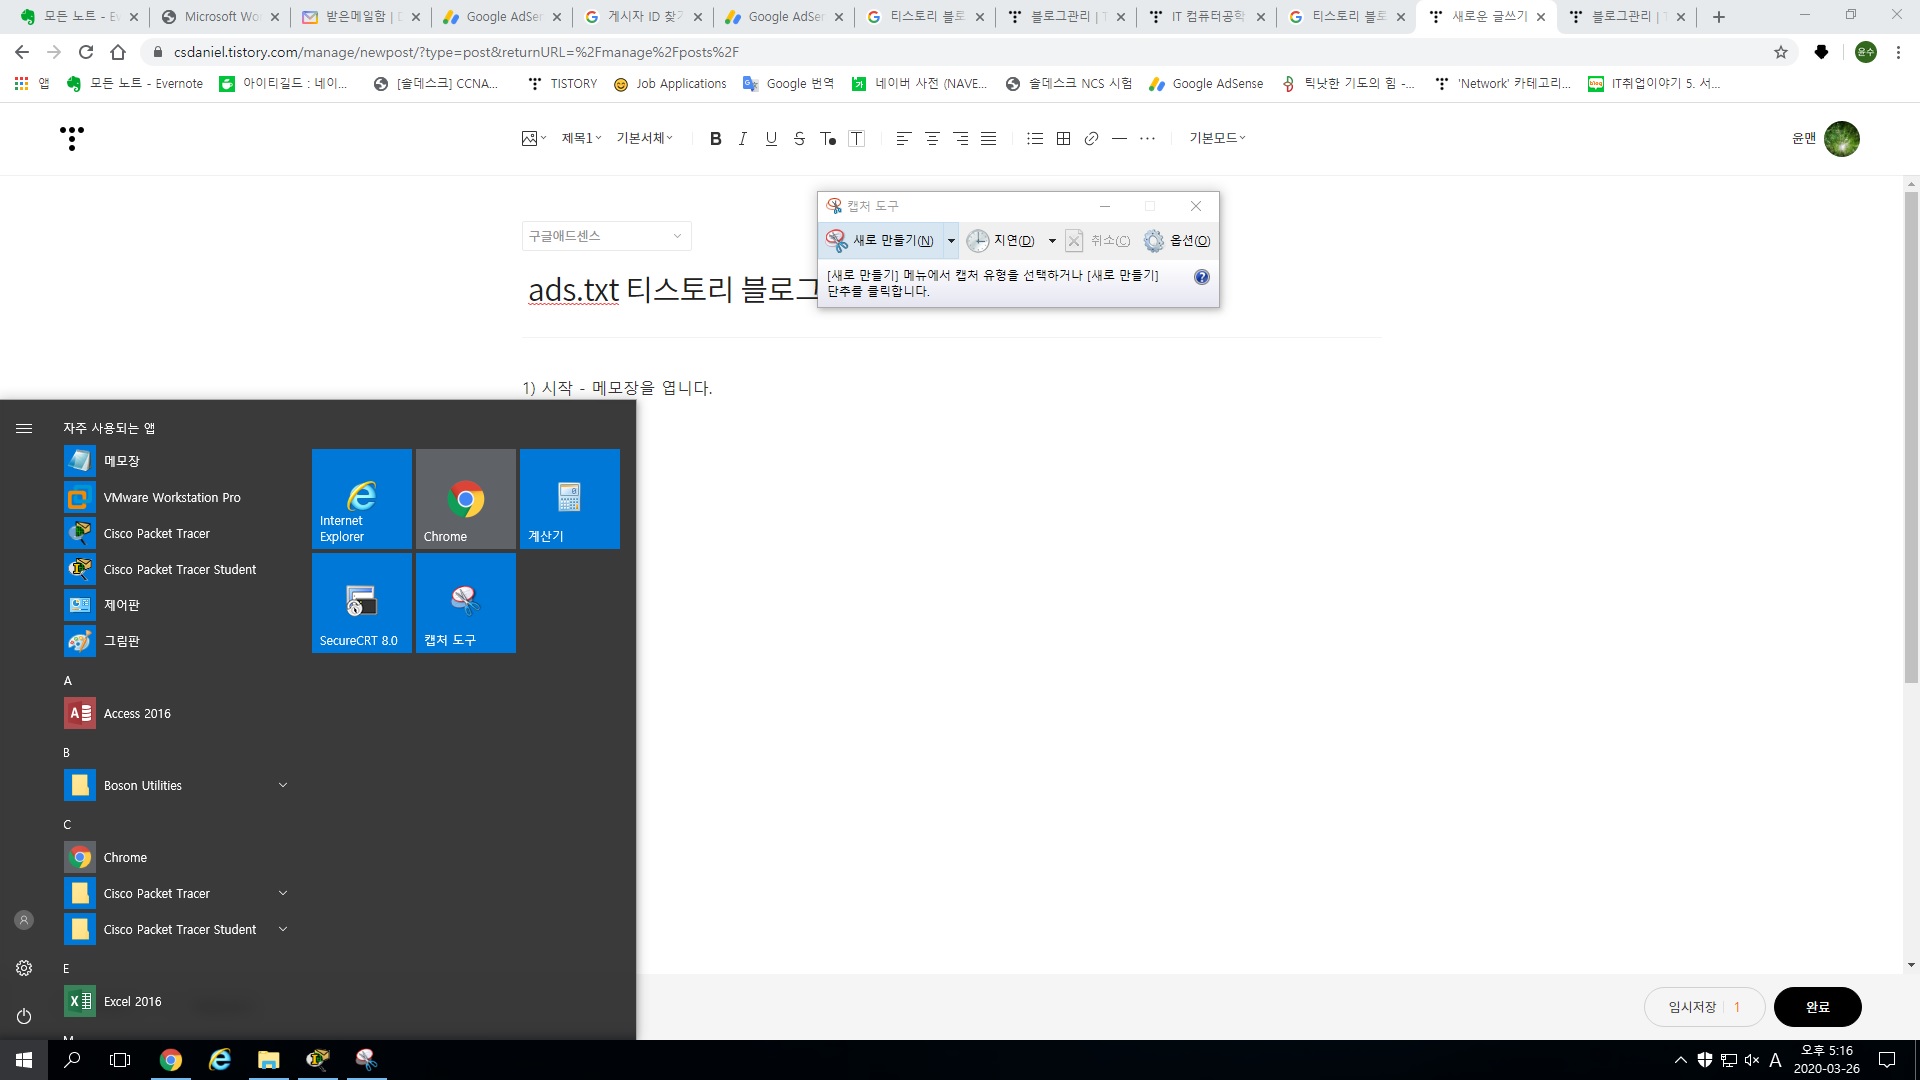Switch to the 블로그관리 browser tab

pos(1064,17)
